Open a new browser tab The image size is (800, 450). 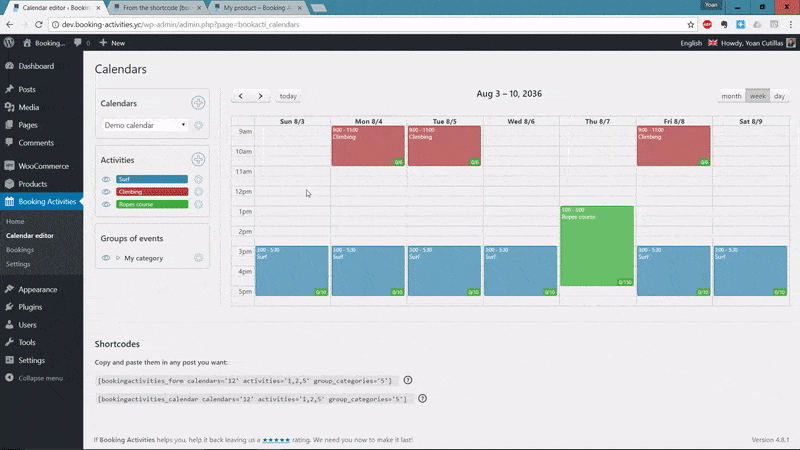tap(318, 8)
